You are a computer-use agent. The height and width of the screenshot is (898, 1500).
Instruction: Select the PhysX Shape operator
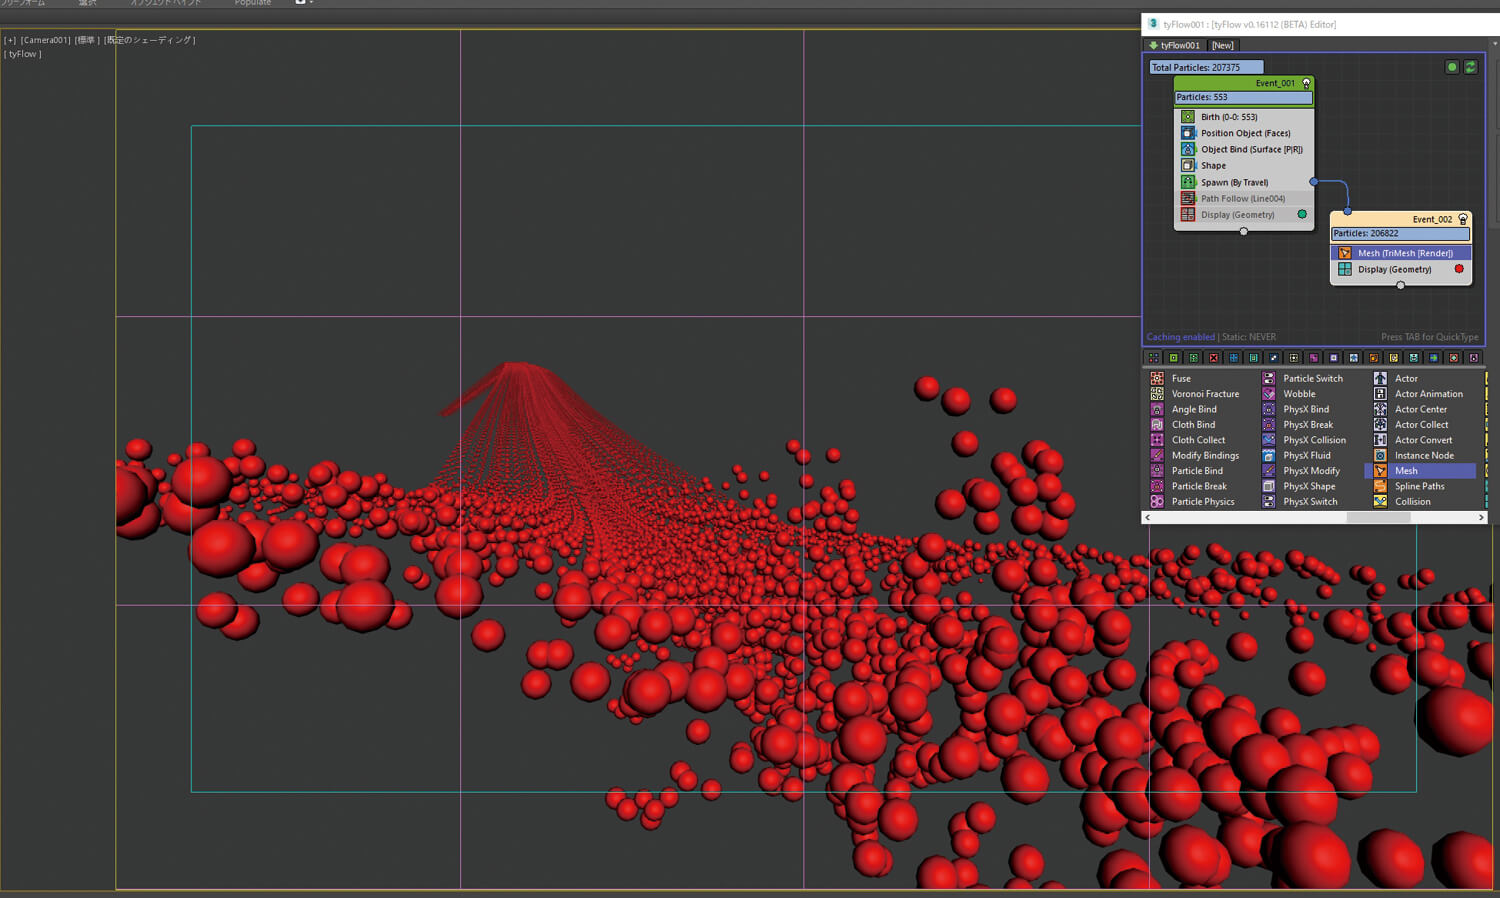tap(1300, 486)
